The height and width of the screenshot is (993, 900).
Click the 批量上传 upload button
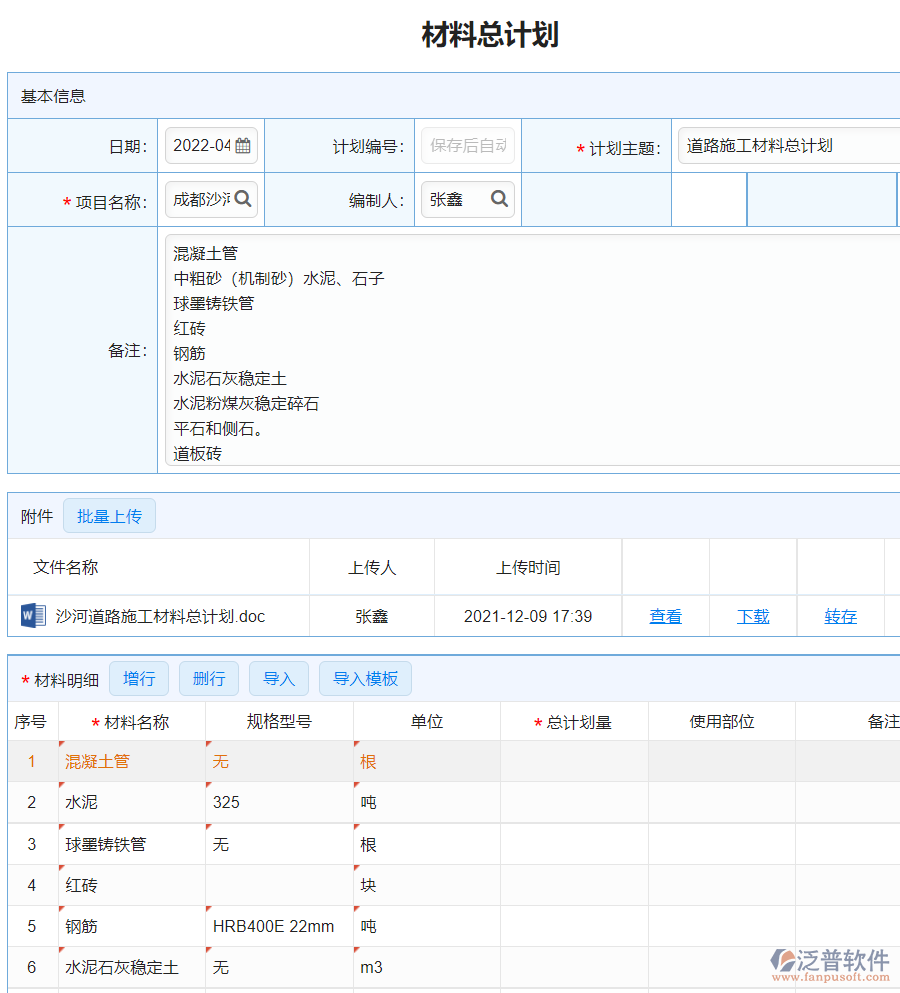tap(109, 516)
